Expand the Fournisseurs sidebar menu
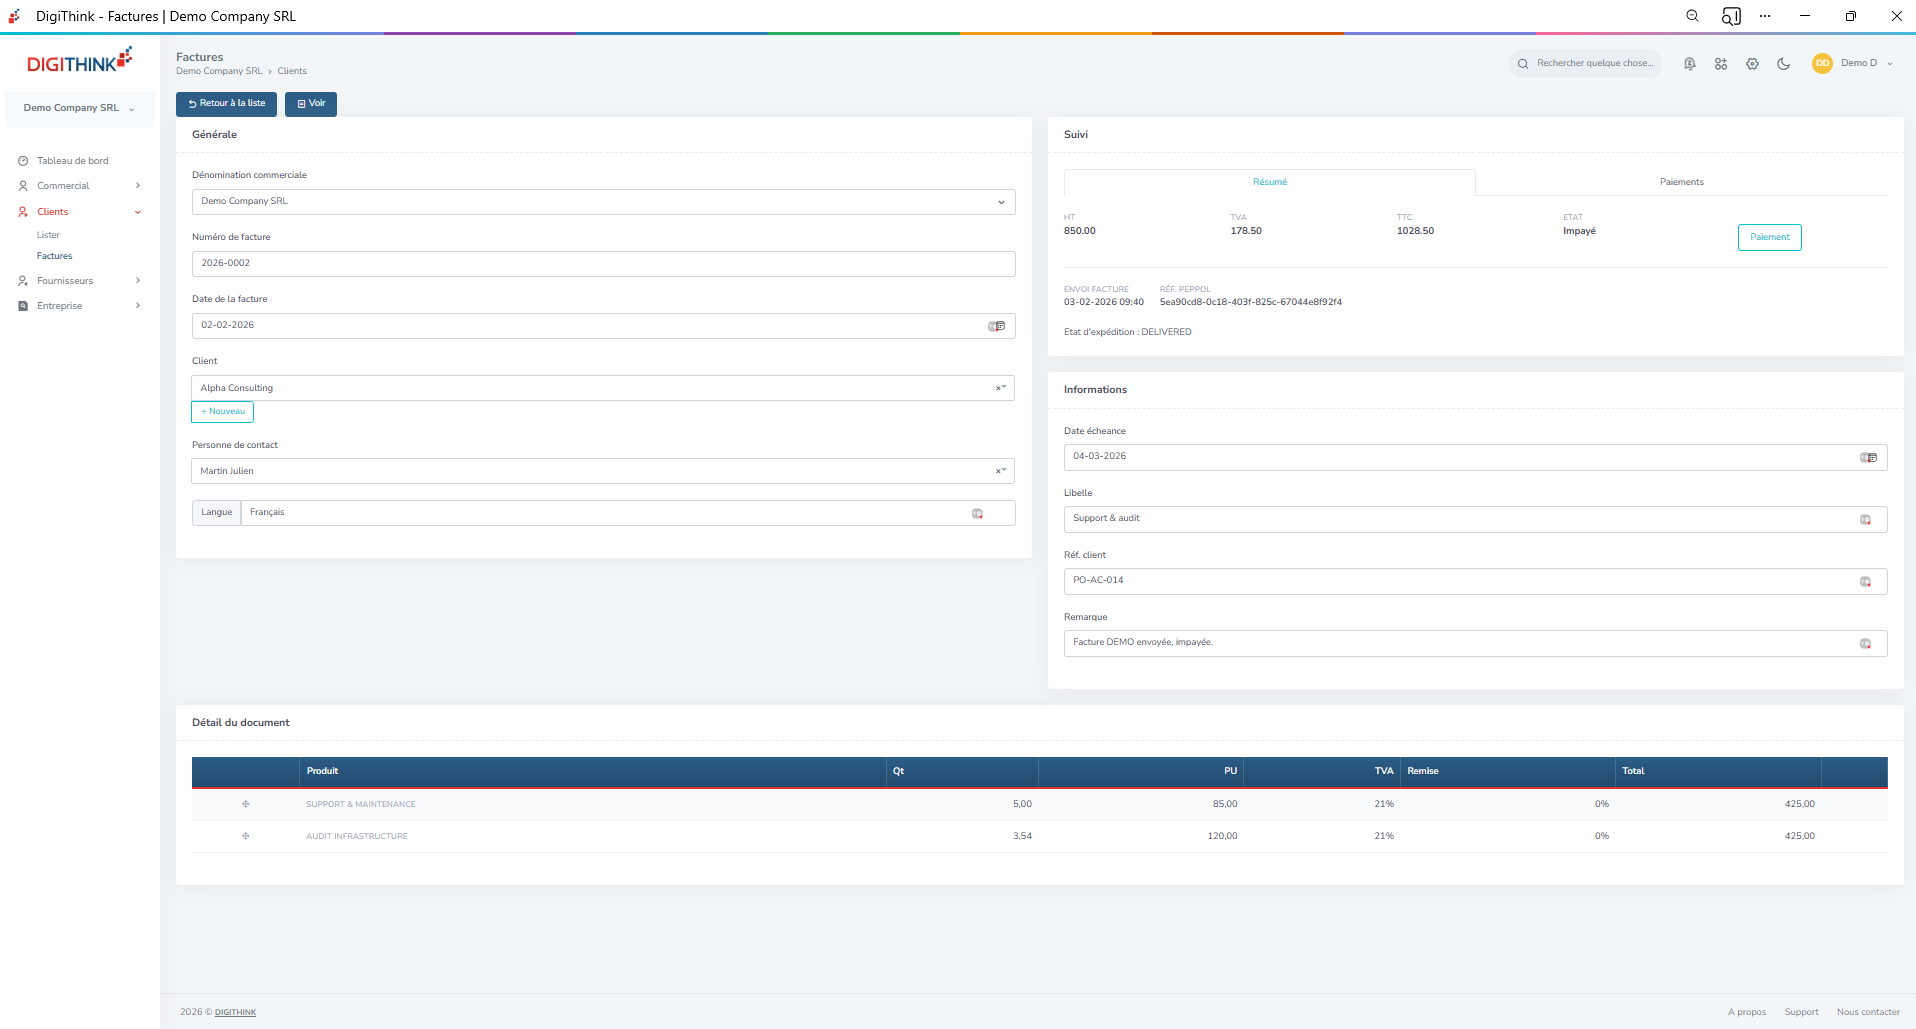1916x1029 pixels. (79, 281)
